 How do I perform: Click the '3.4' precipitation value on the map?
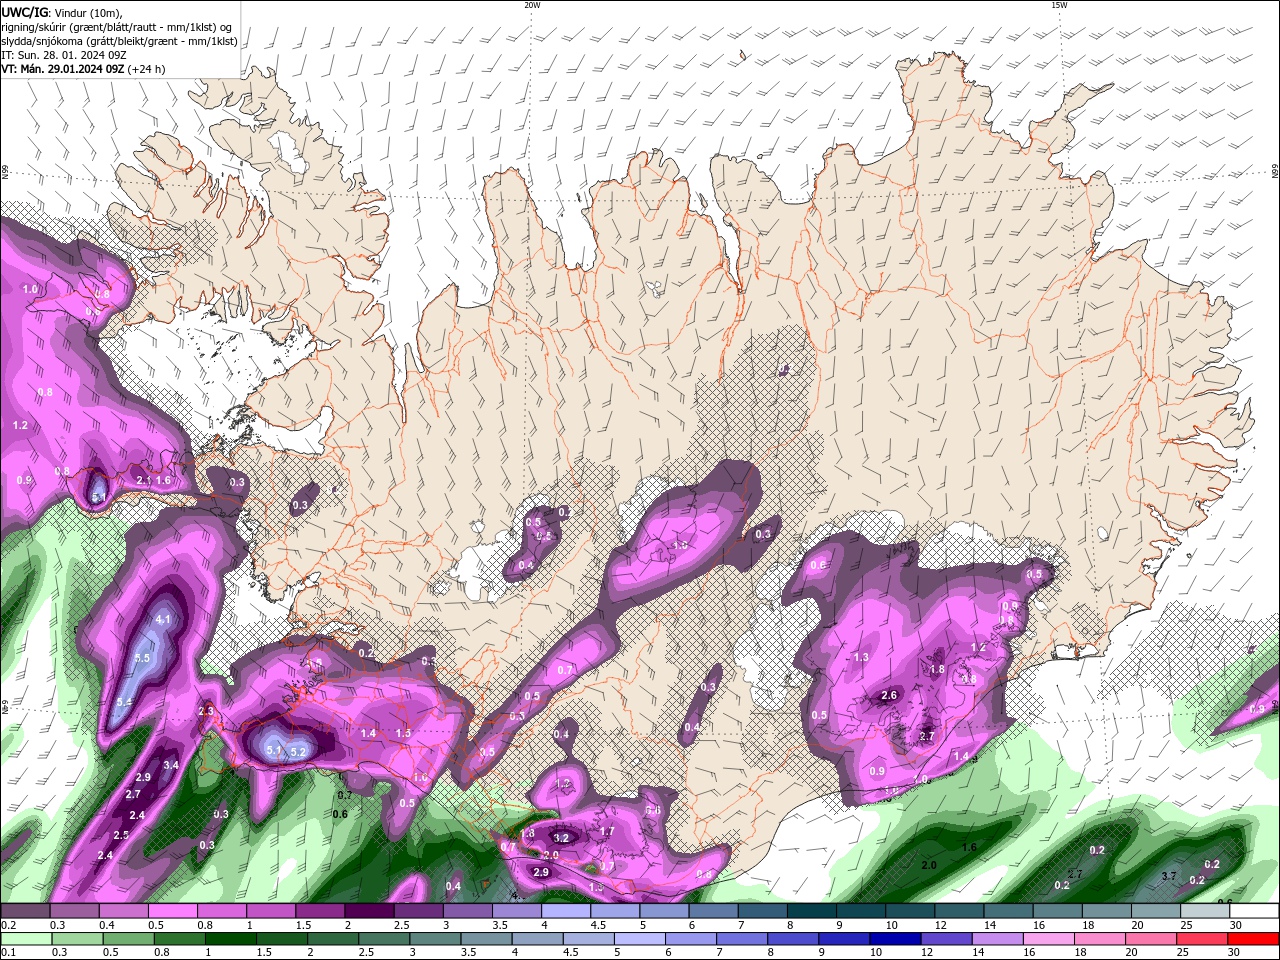171,766
